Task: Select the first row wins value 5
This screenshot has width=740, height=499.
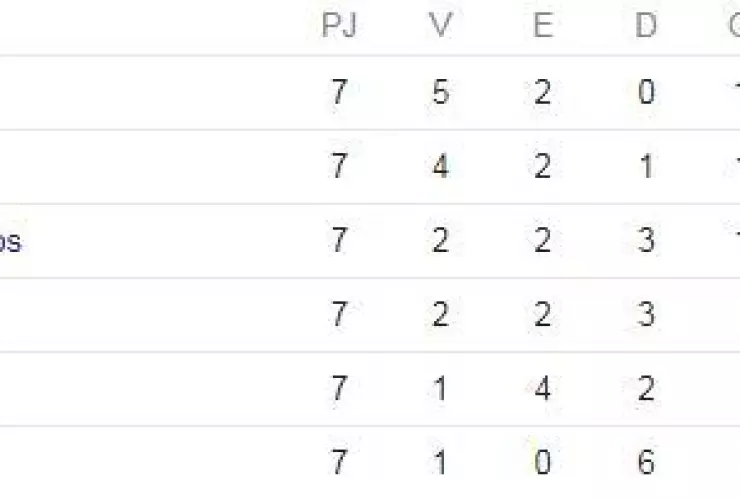Action: coord(440,93)
